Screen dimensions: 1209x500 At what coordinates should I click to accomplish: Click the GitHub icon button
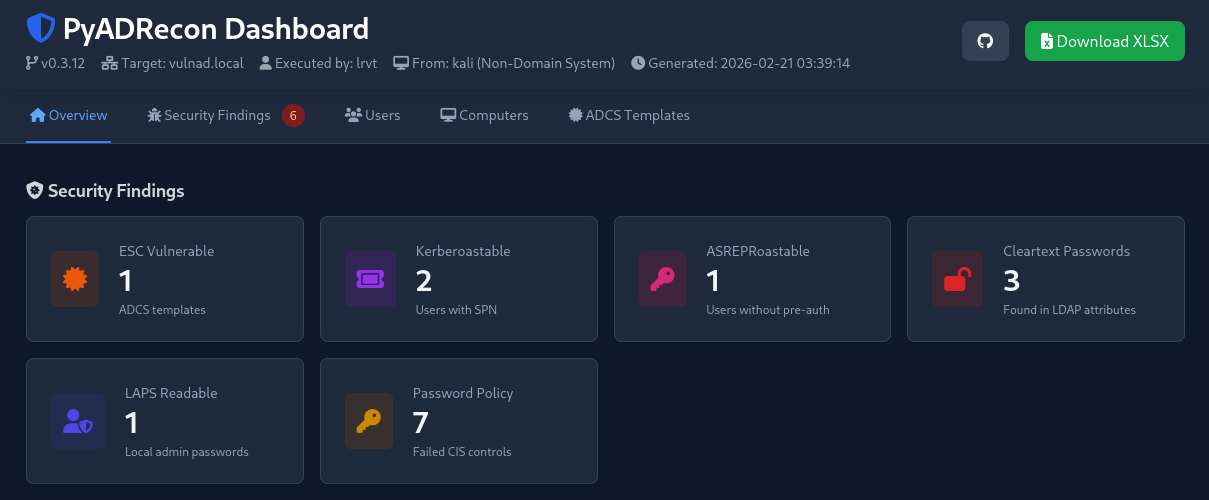pyautogui.click(x=985, y=41)
